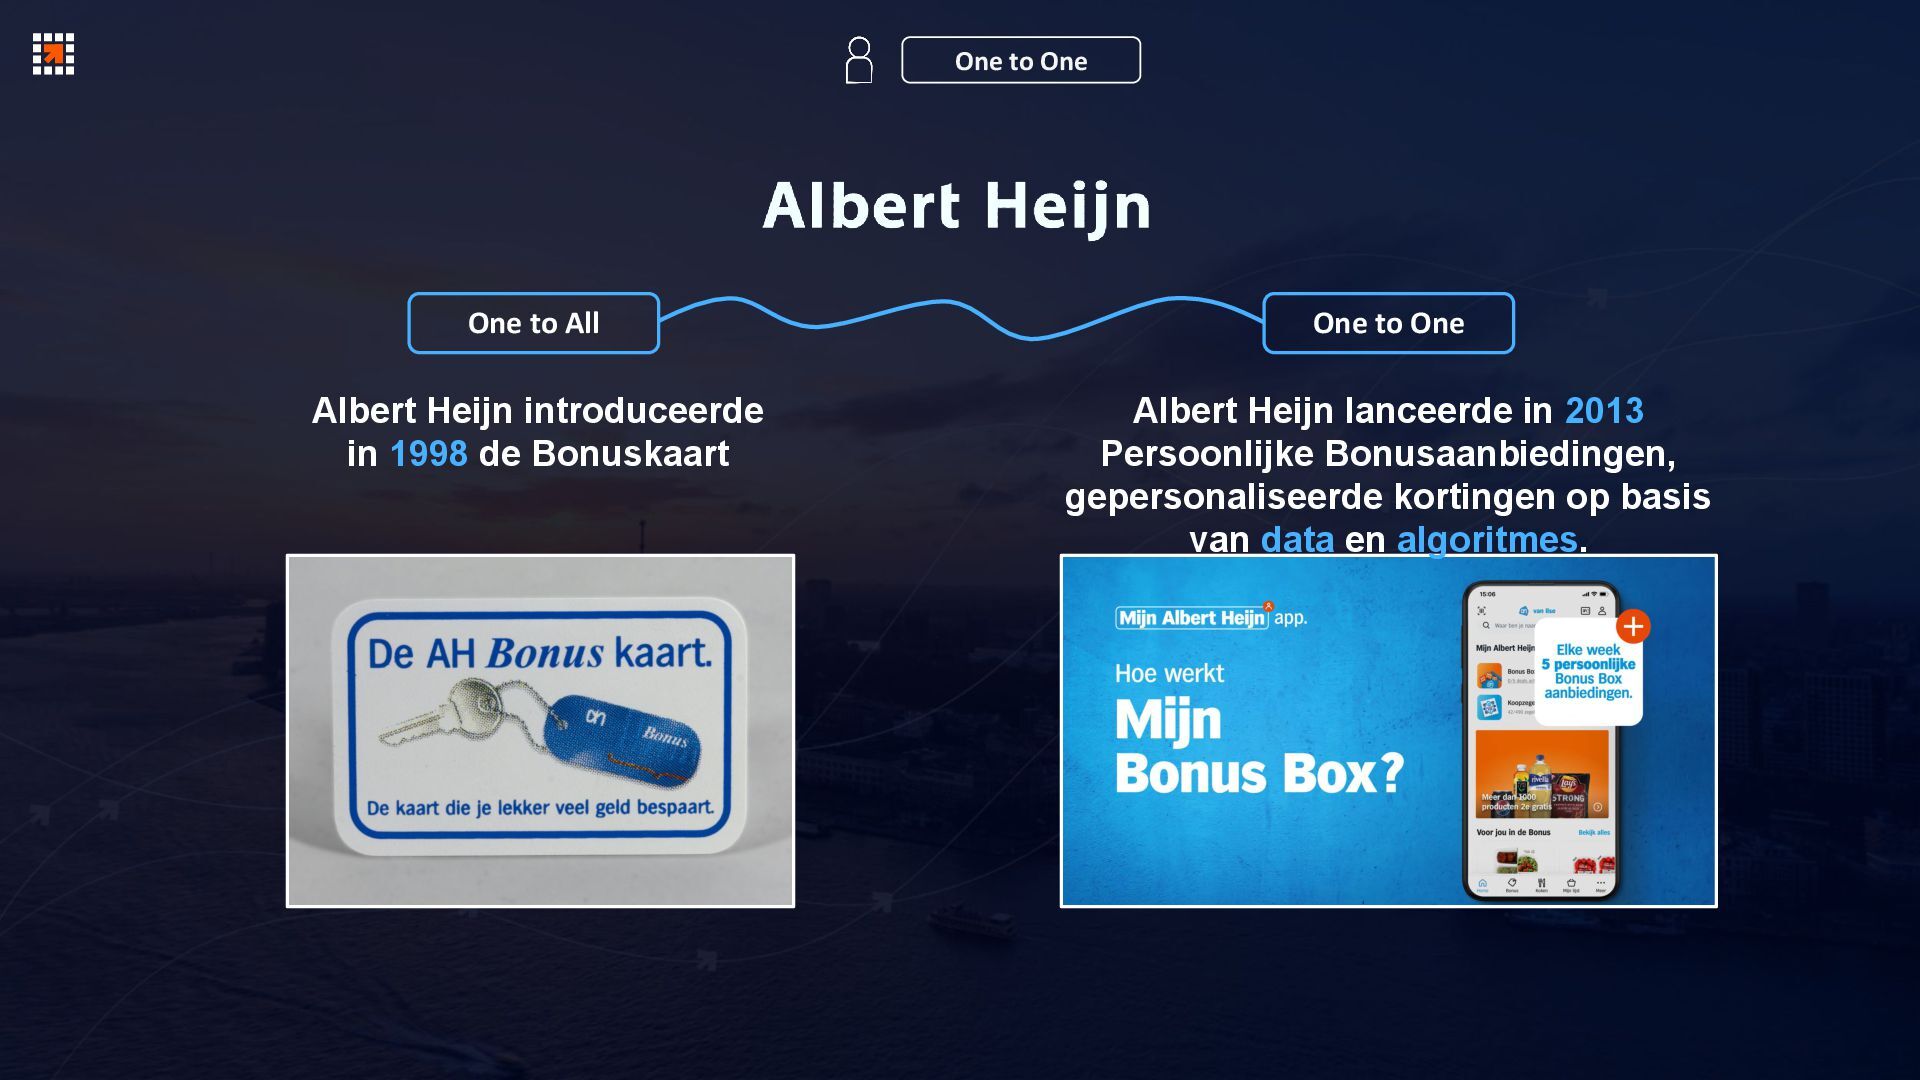Click the 'Bekijk alles' link in phone

pos(1594,832)
